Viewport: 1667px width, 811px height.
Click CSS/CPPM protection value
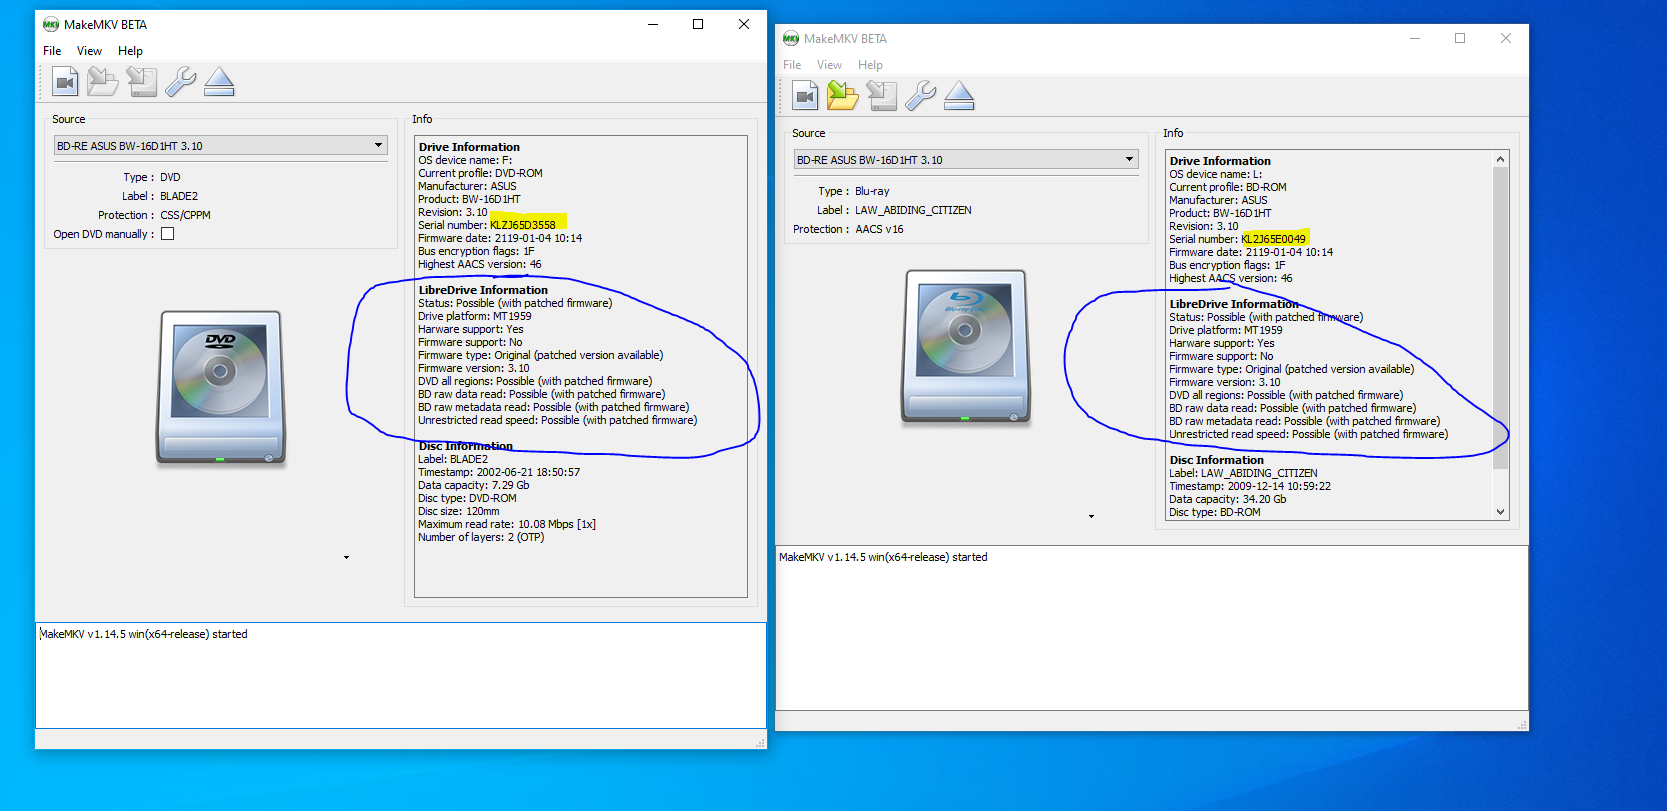(185, 215)
